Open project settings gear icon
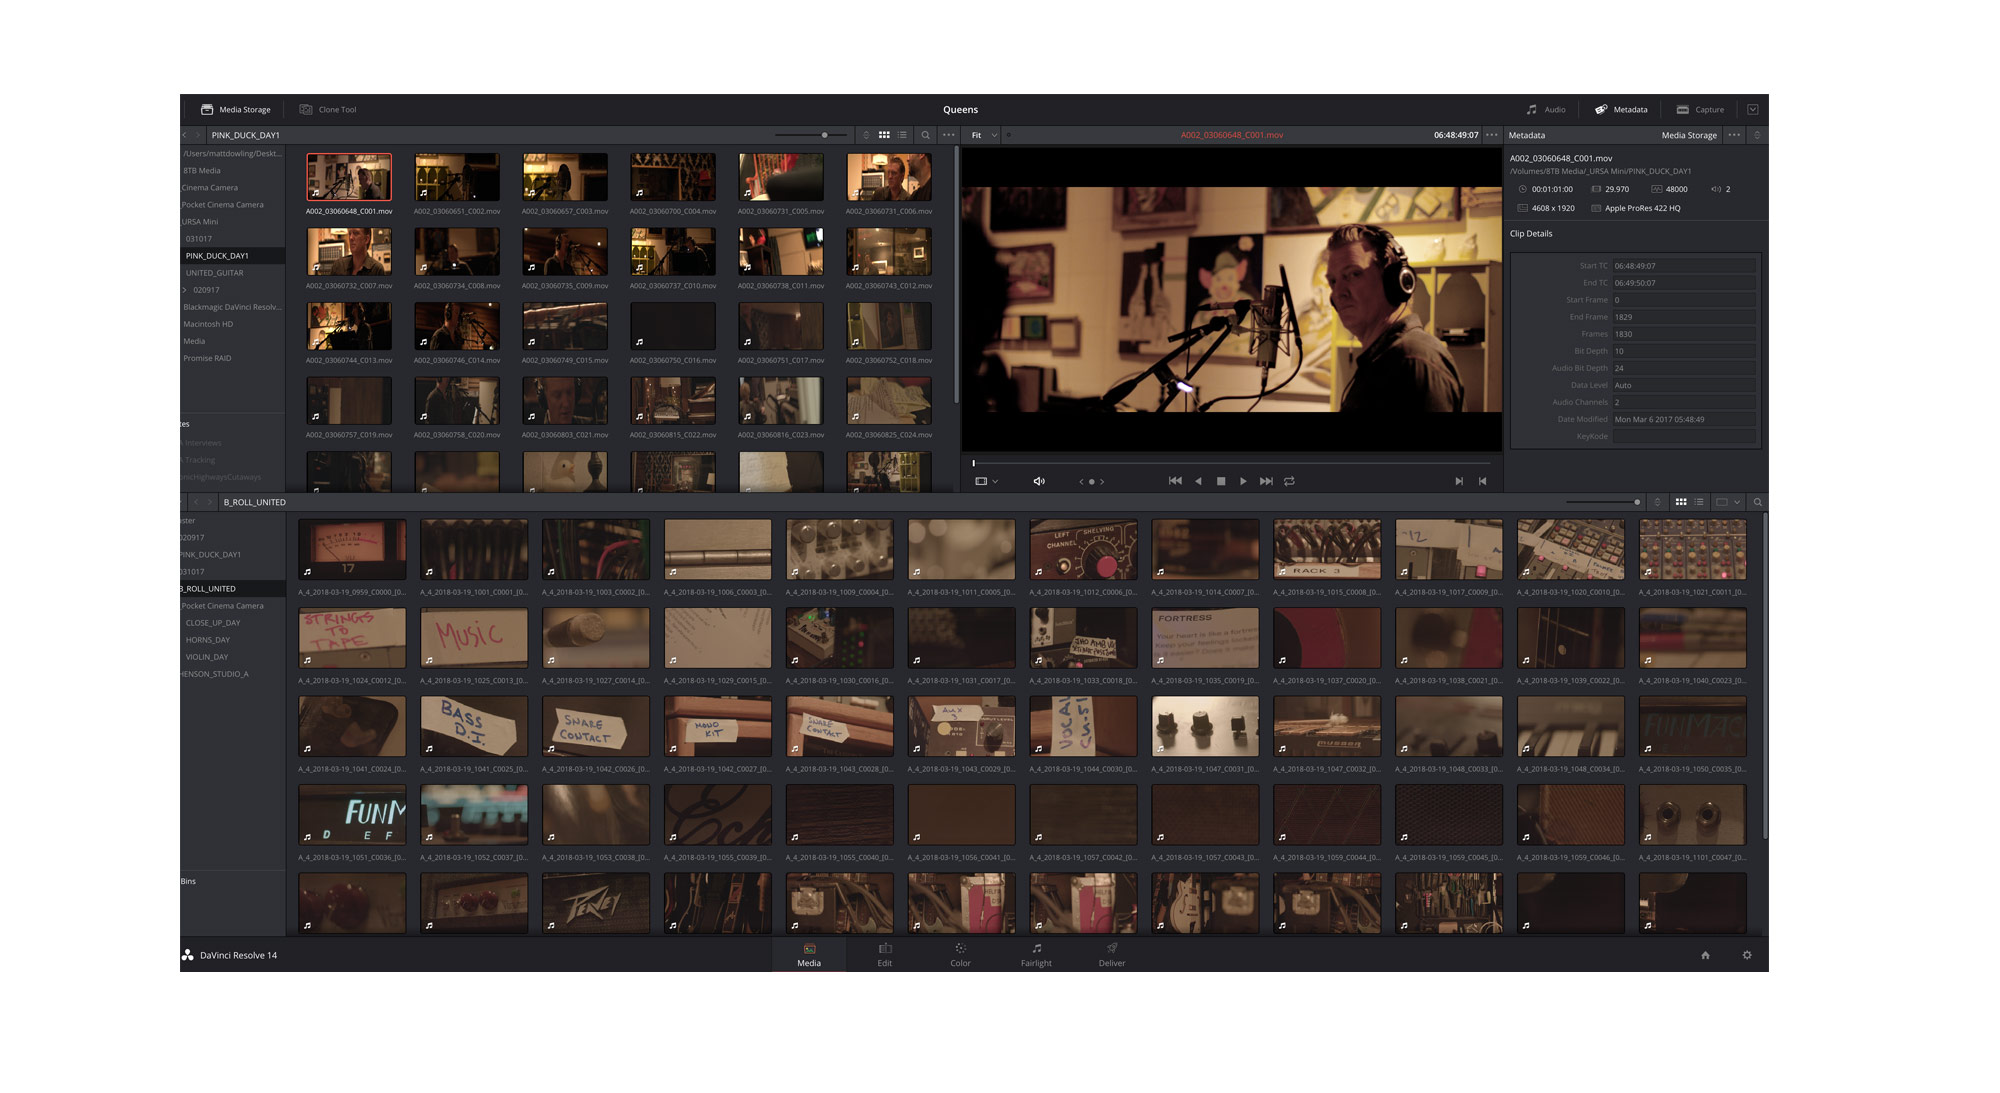2000x1093 pixels. pos(1747,955)
